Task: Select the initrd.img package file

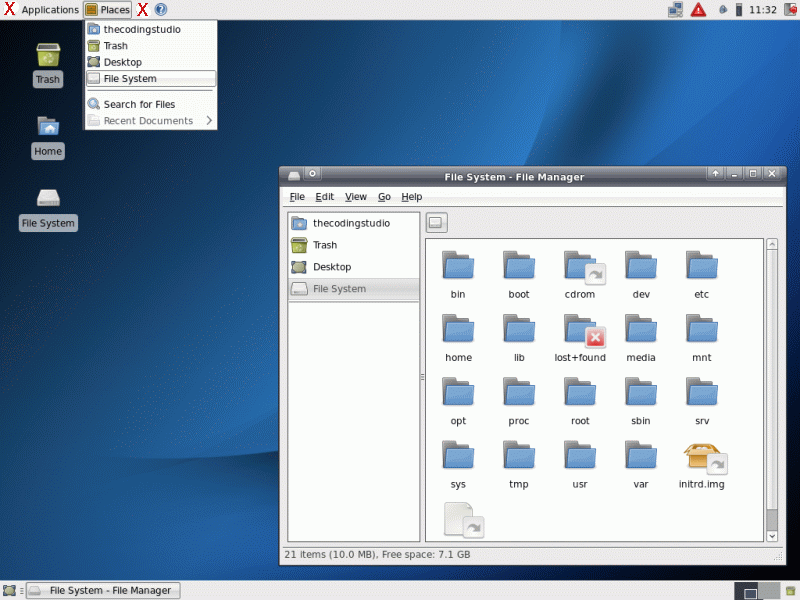Action: tap(702, 458)
